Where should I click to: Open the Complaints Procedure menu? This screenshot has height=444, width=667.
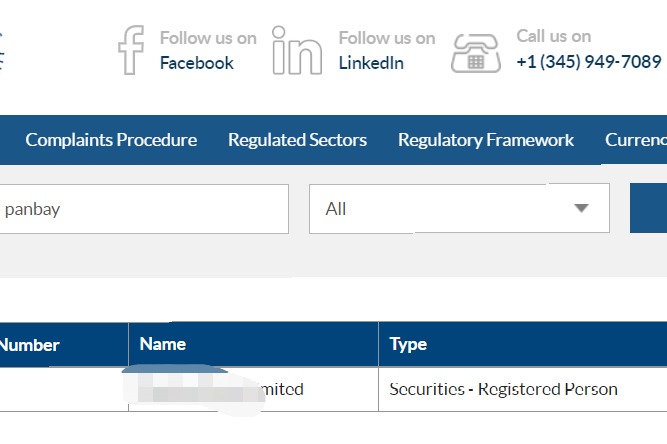point(111,140)
